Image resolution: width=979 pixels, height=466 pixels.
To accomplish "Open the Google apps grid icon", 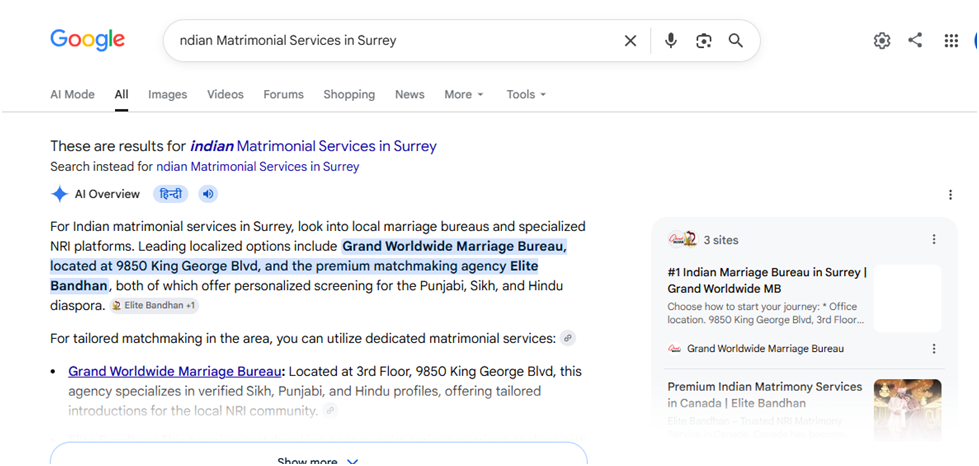I will point(951,41).
